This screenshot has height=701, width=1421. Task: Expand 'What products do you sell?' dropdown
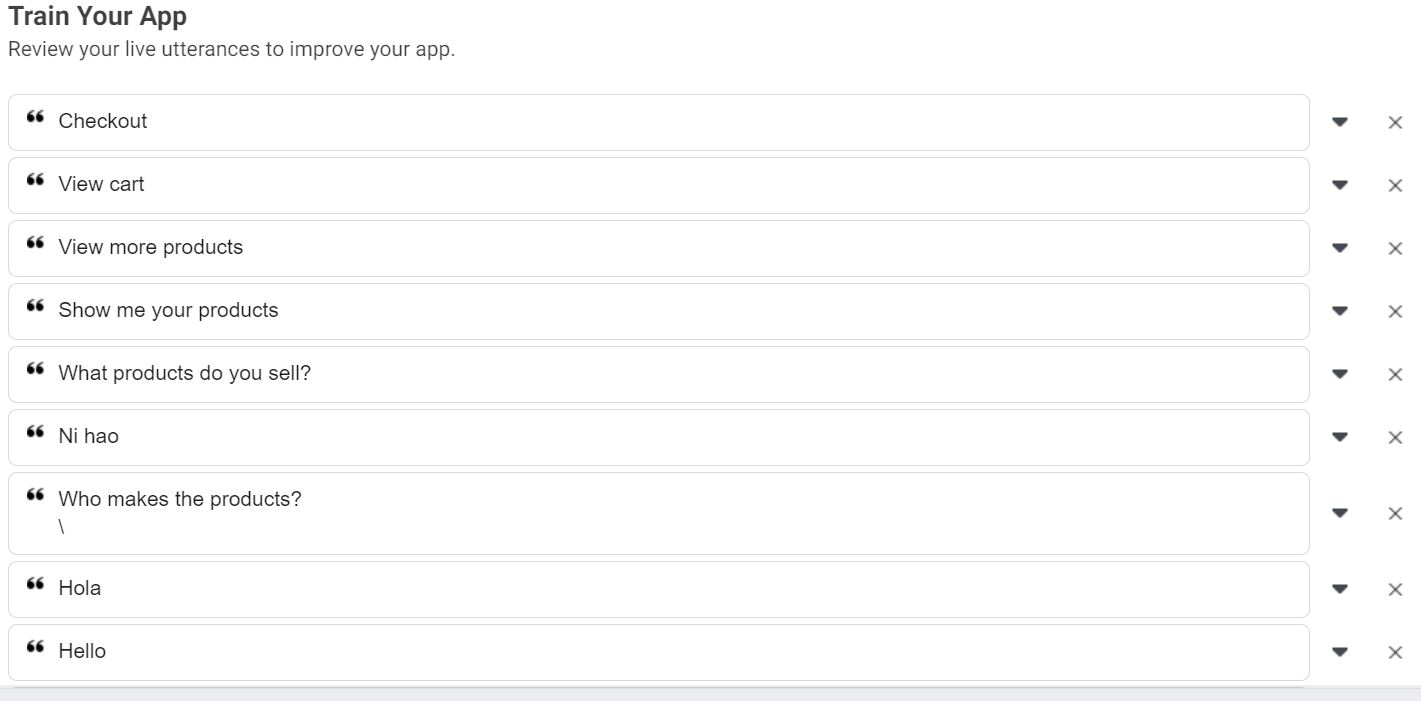pos(1340,374)
